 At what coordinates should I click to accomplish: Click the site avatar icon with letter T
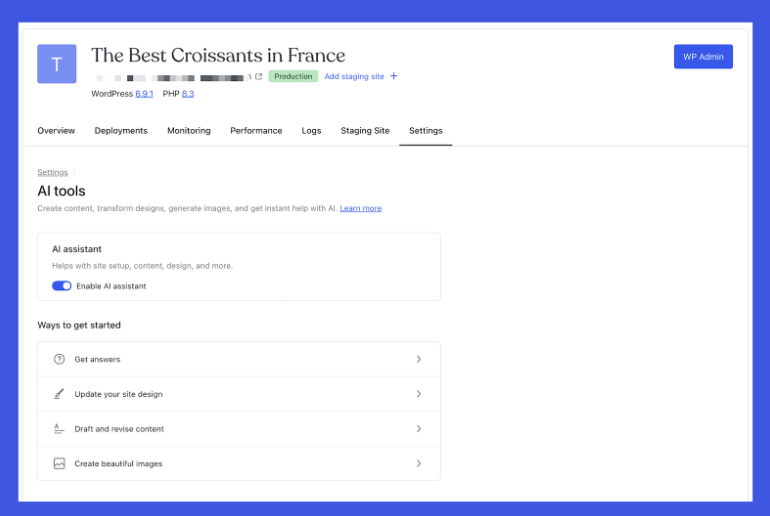point(57,64)
